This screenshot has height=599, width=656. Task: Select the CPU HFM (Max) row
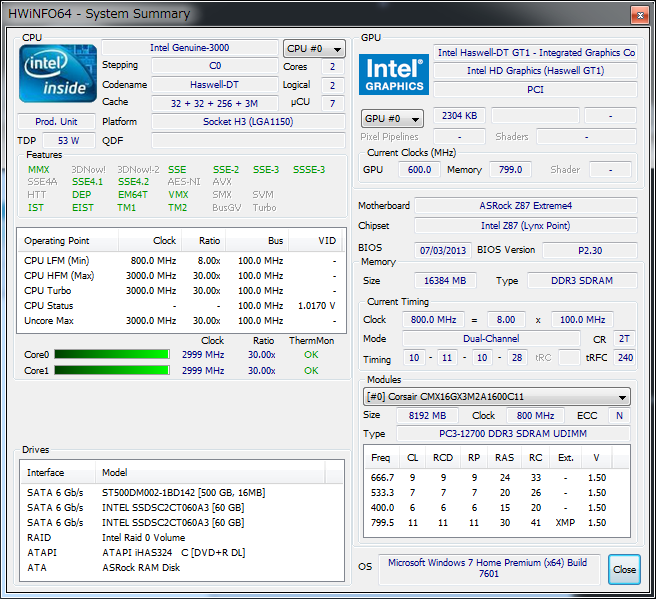tap(181, 276)
